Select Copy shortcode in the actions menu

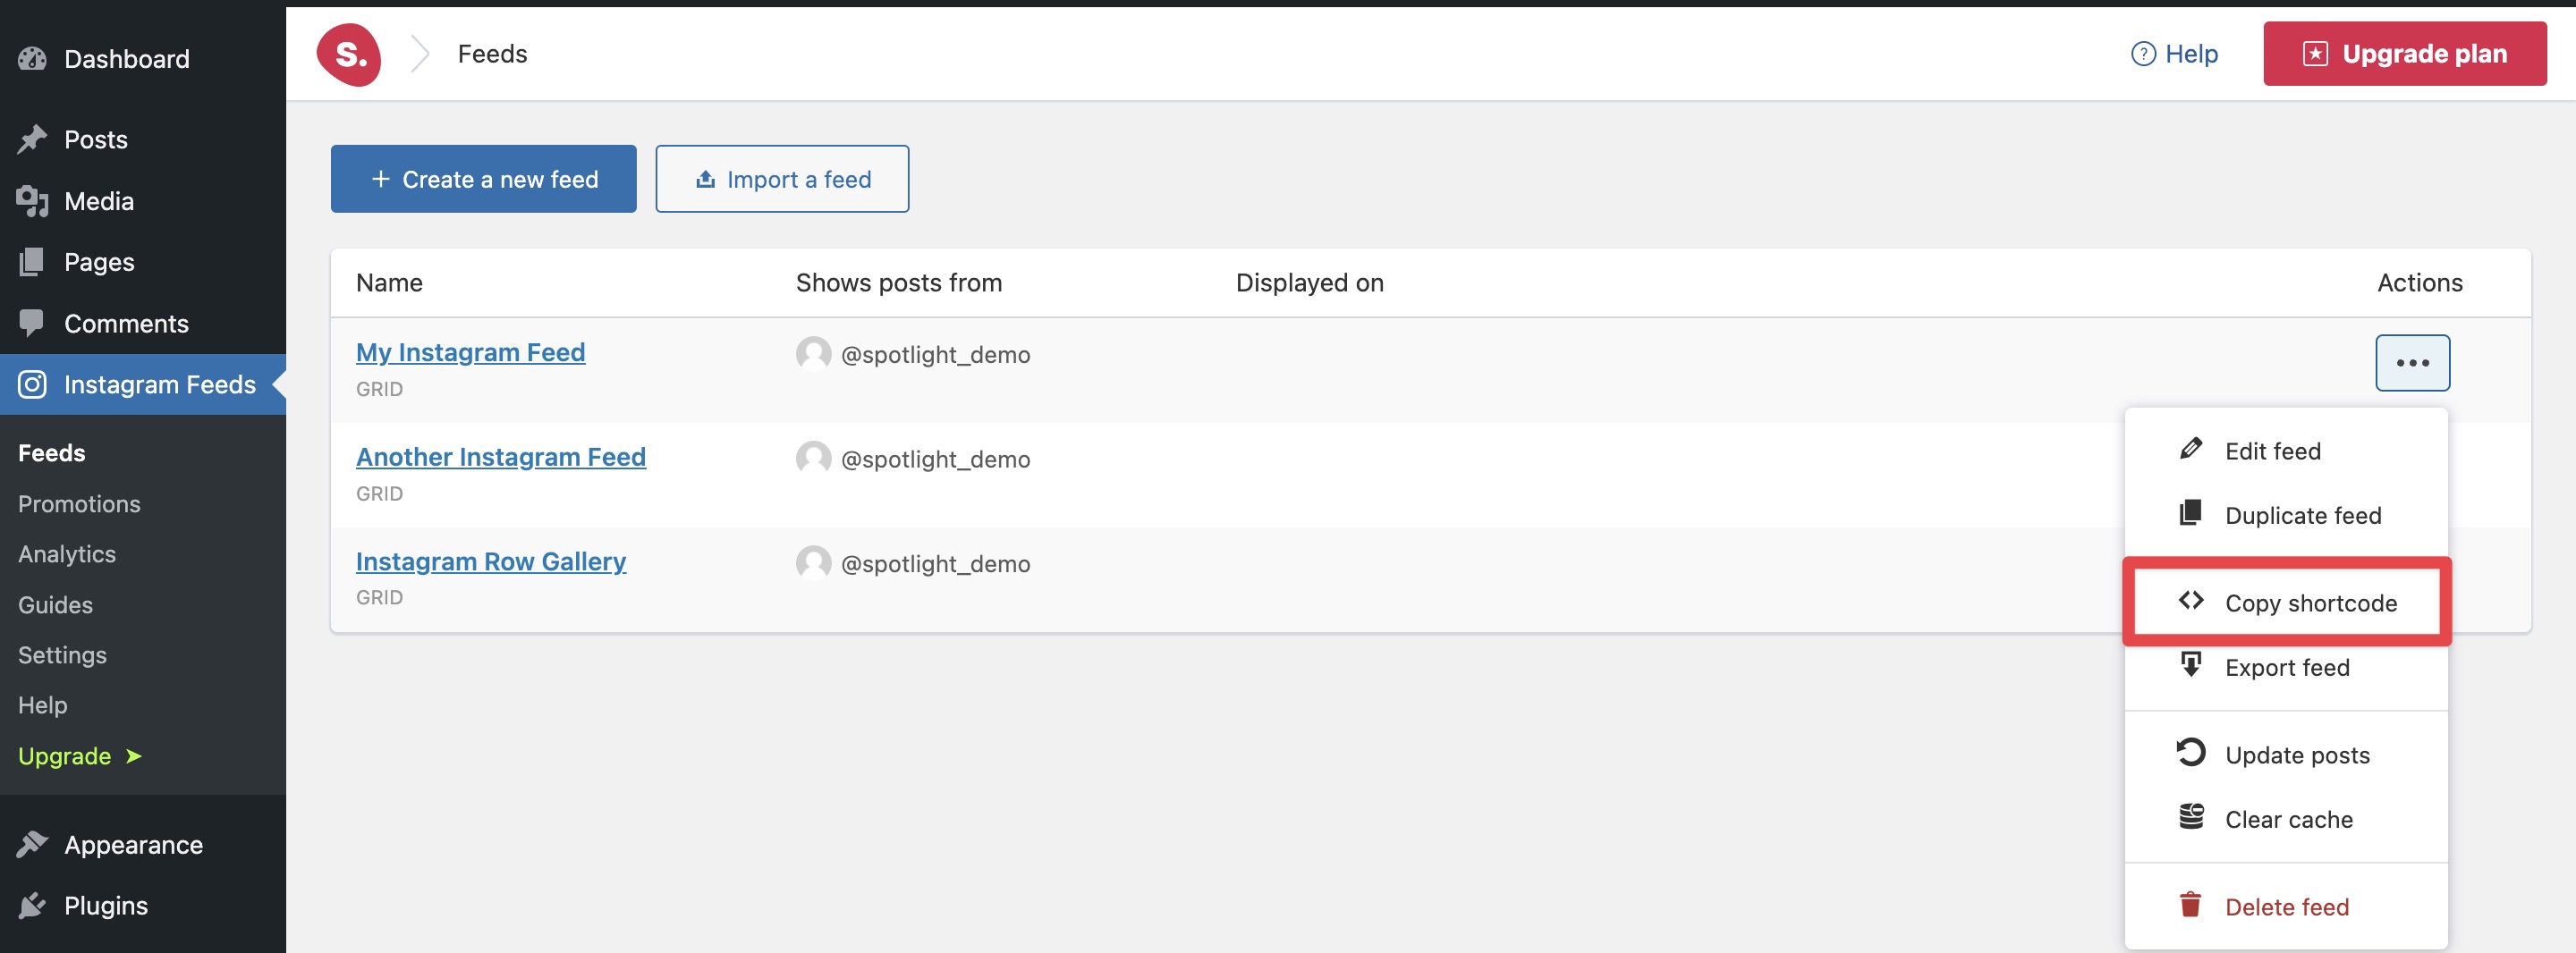pyautogui.click(x=2286, y=603)
